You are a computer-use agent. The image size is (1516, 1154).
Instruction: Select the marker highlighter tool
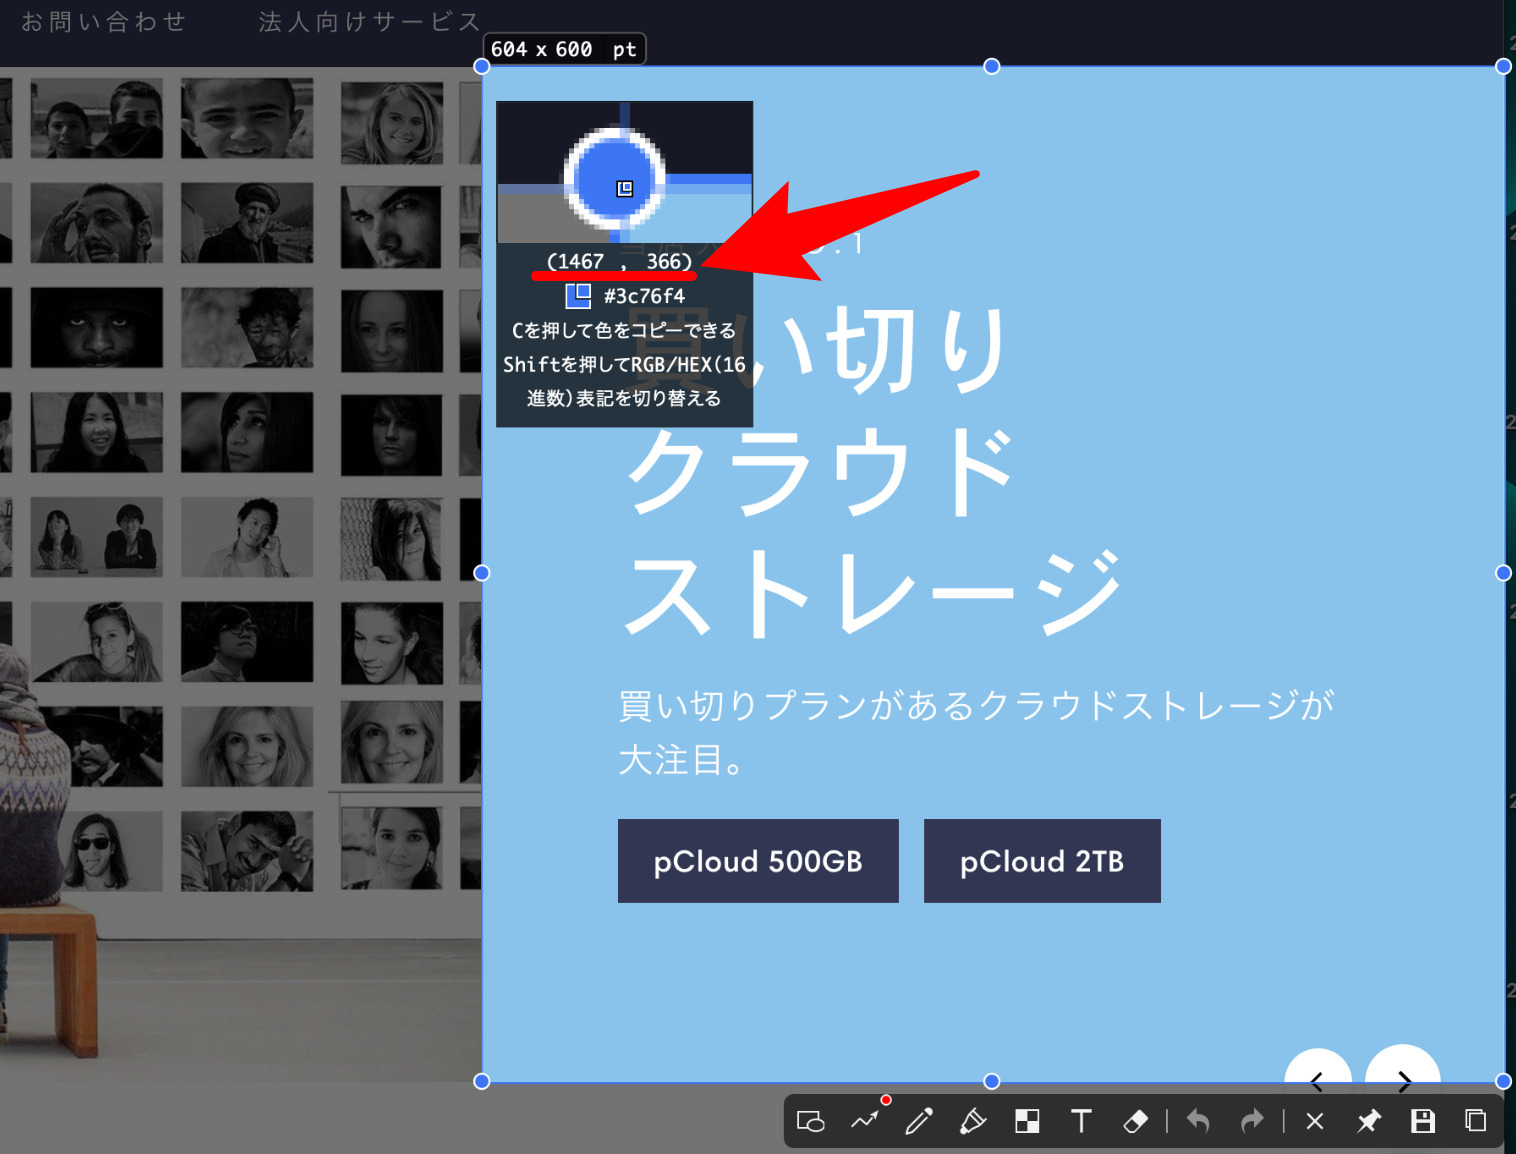point(973,1121)
